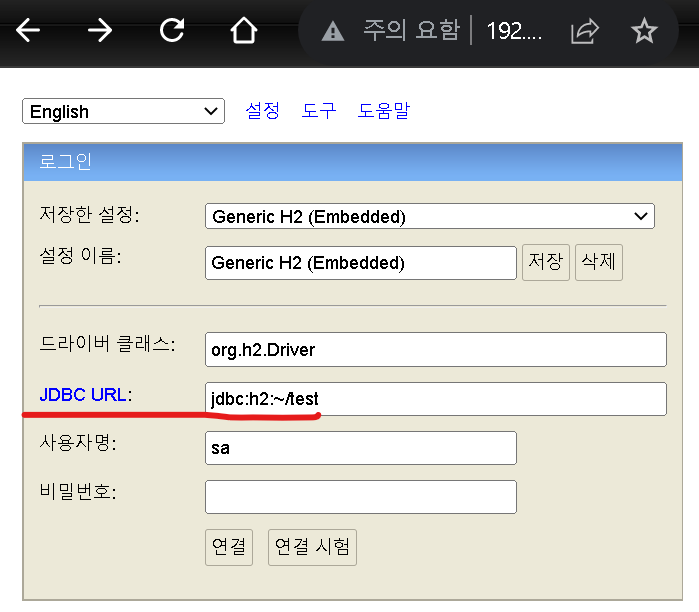Image resolution: width=699 pixels, height=612 pixels.
Task: Click the 삭제 button
Action: point(599,262)
